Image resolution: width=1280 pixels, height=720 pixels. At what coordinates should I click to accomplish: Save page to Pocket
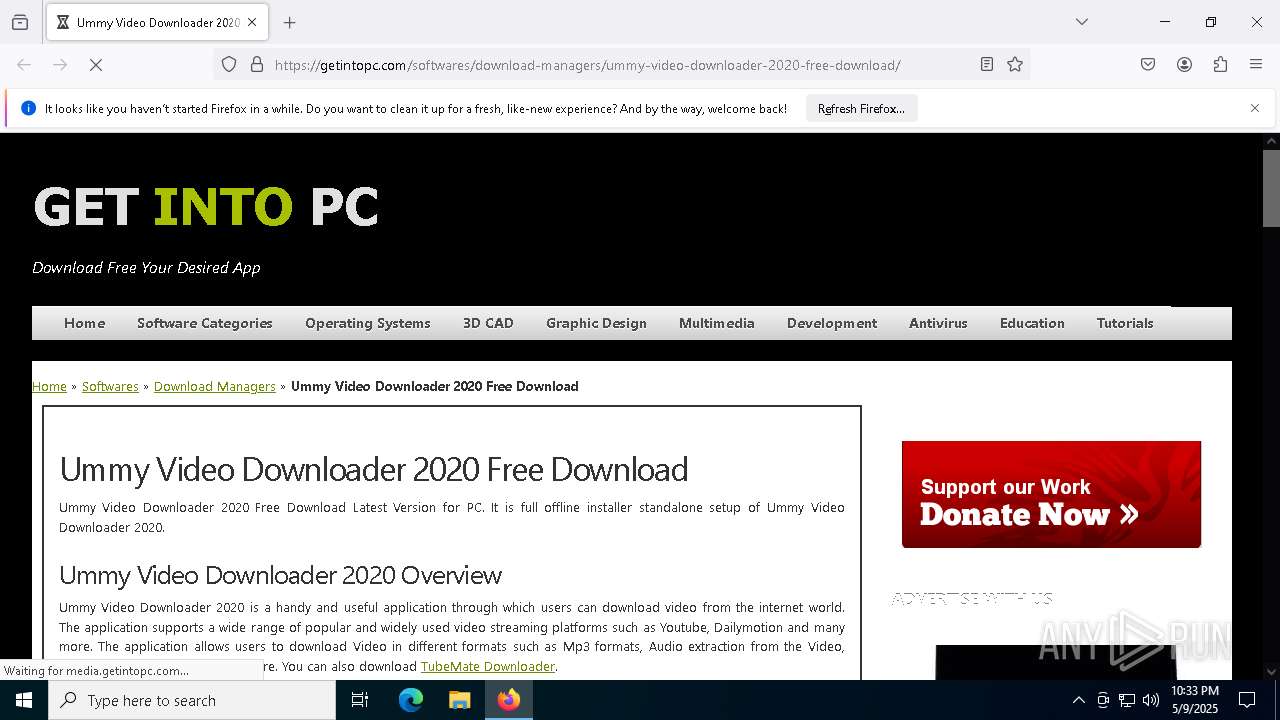coord(1148,65)
